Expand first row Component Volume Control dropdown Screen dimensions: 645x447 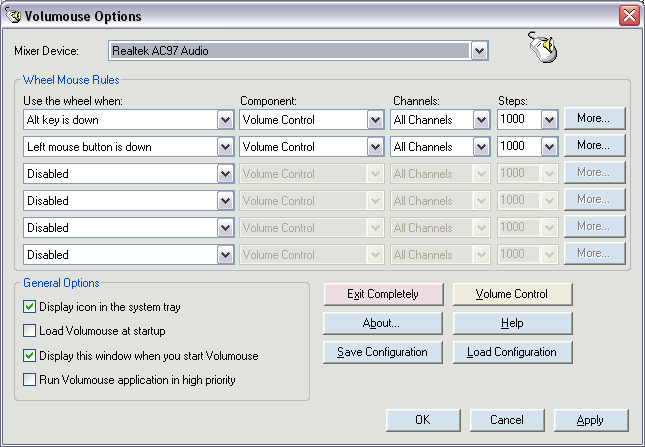pyautogui.click(x=375, y=120)
